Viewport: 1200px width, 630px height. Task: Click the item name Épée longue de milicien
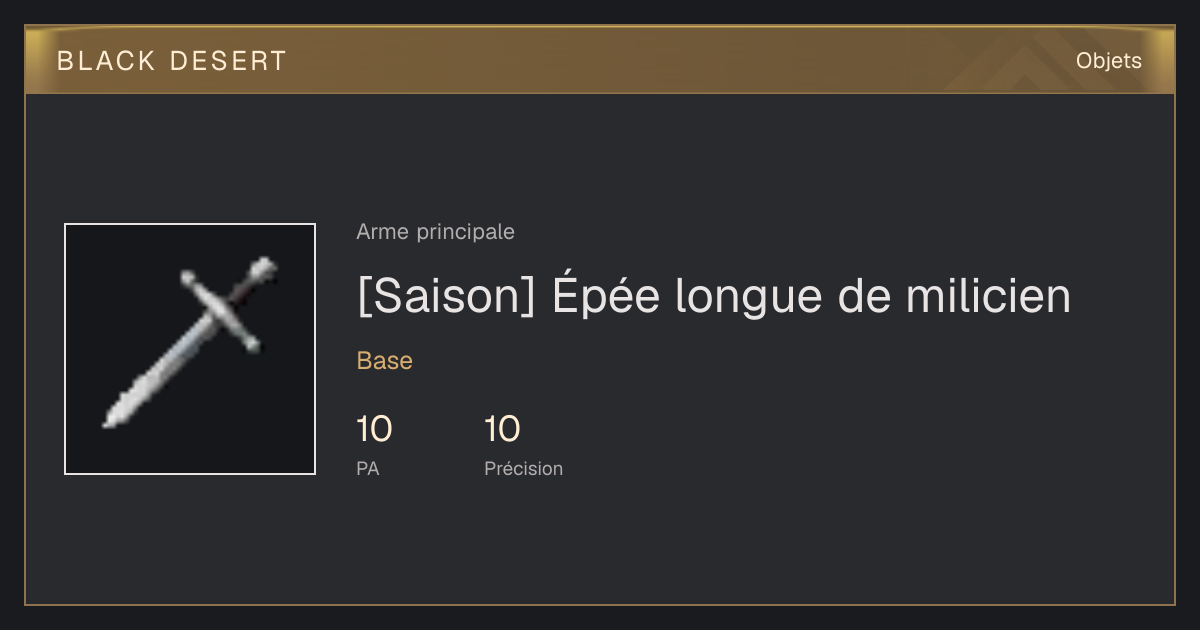point(809,296)
